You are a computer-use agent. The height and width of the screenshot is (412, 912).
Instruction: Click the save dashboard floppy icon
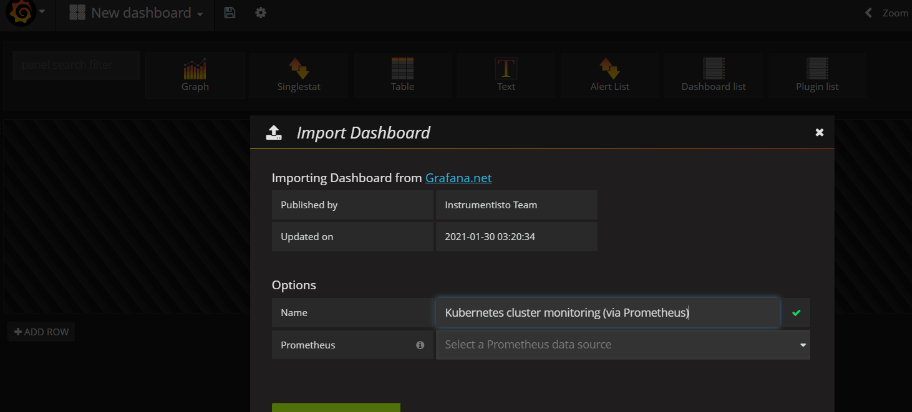point(230,13)
